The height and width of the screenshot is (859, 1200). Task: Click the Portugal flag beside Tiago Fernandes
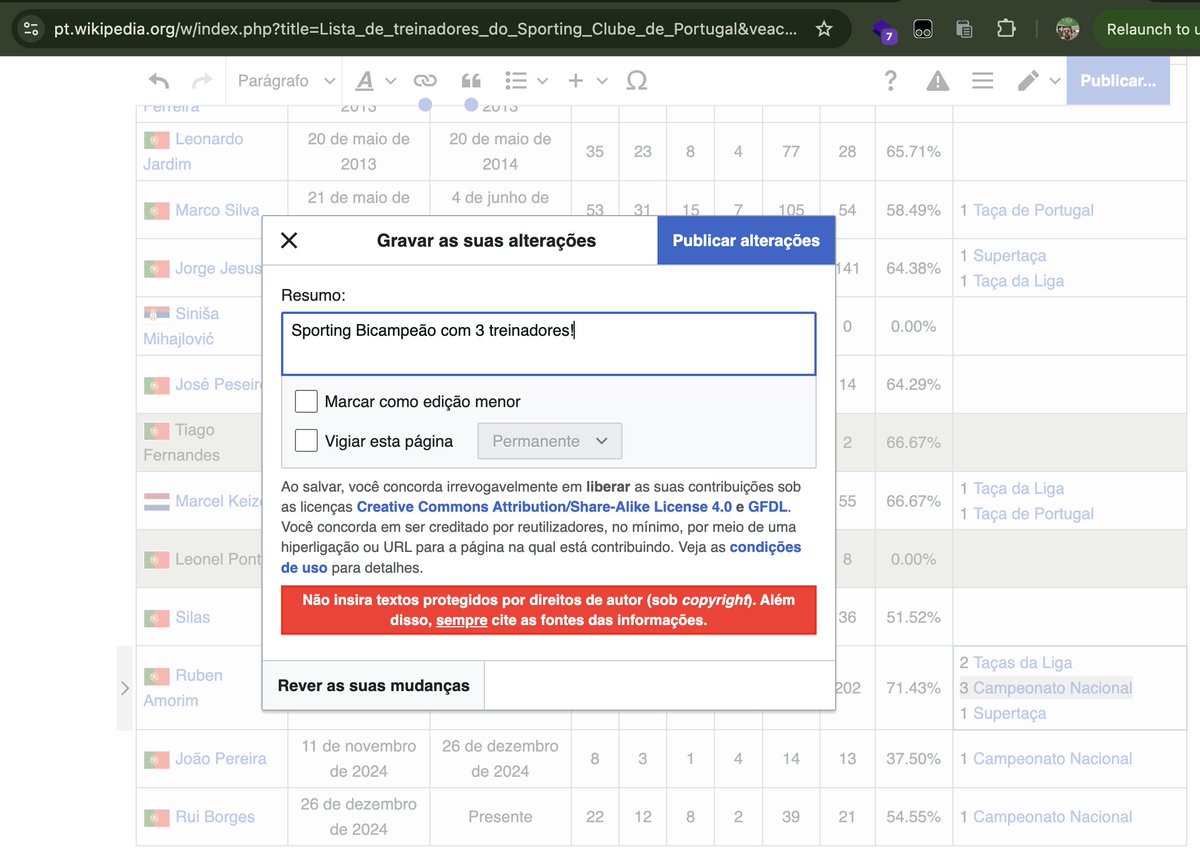click(x=156, y=430)
